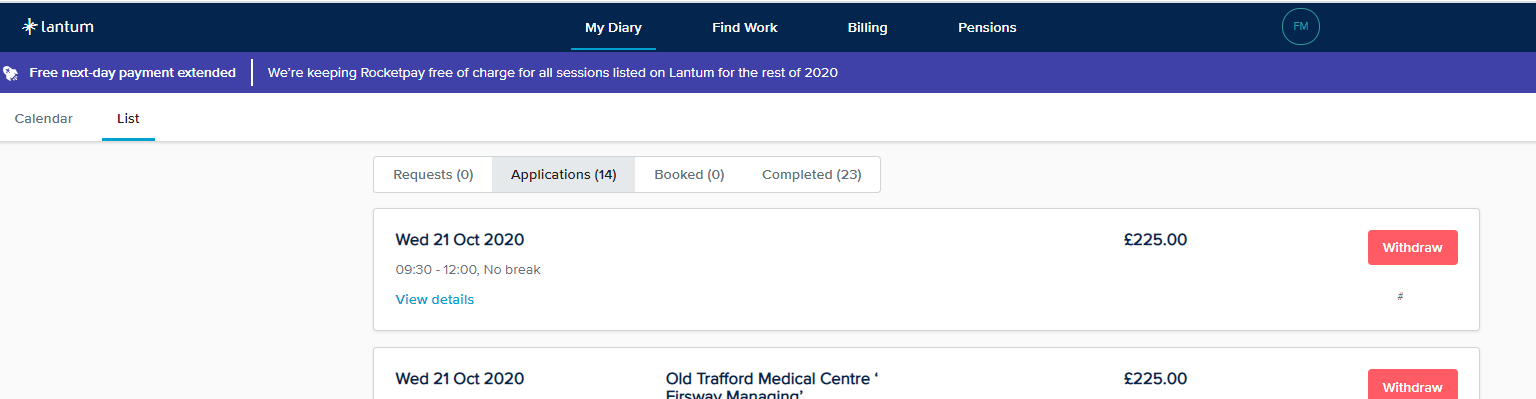Open the Find Work page

745,28
